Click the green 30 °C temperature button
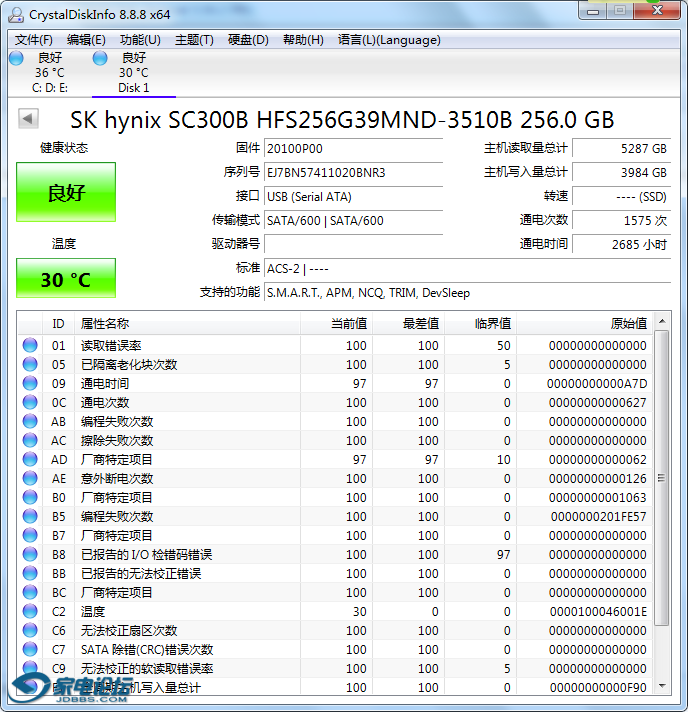The image size is (688, 712). click(66, 278)
